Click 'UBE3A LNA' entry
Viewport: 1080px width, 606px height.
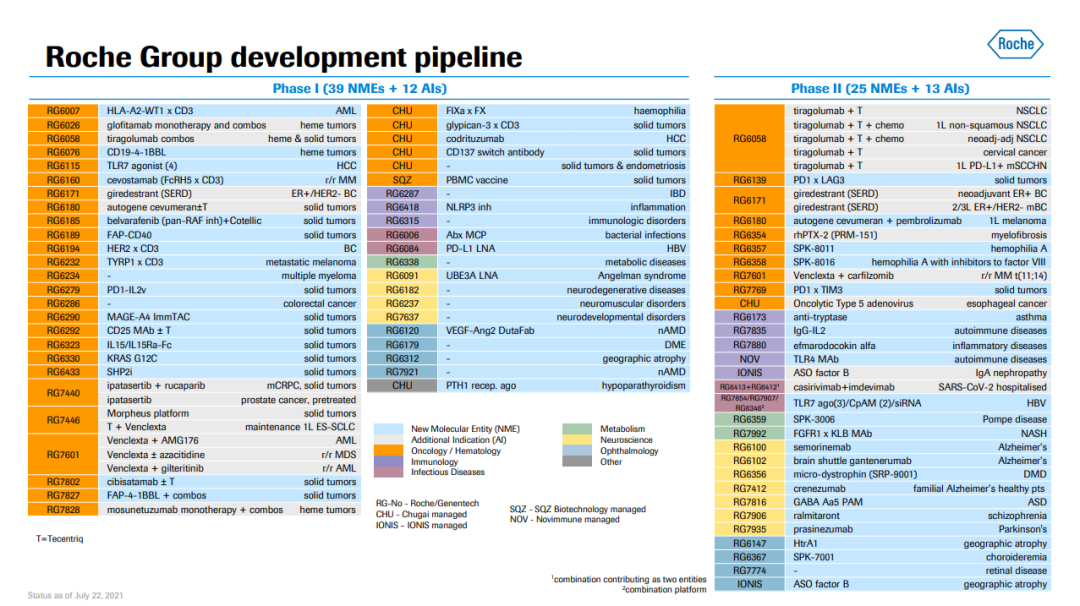click(x=472, y=275)
